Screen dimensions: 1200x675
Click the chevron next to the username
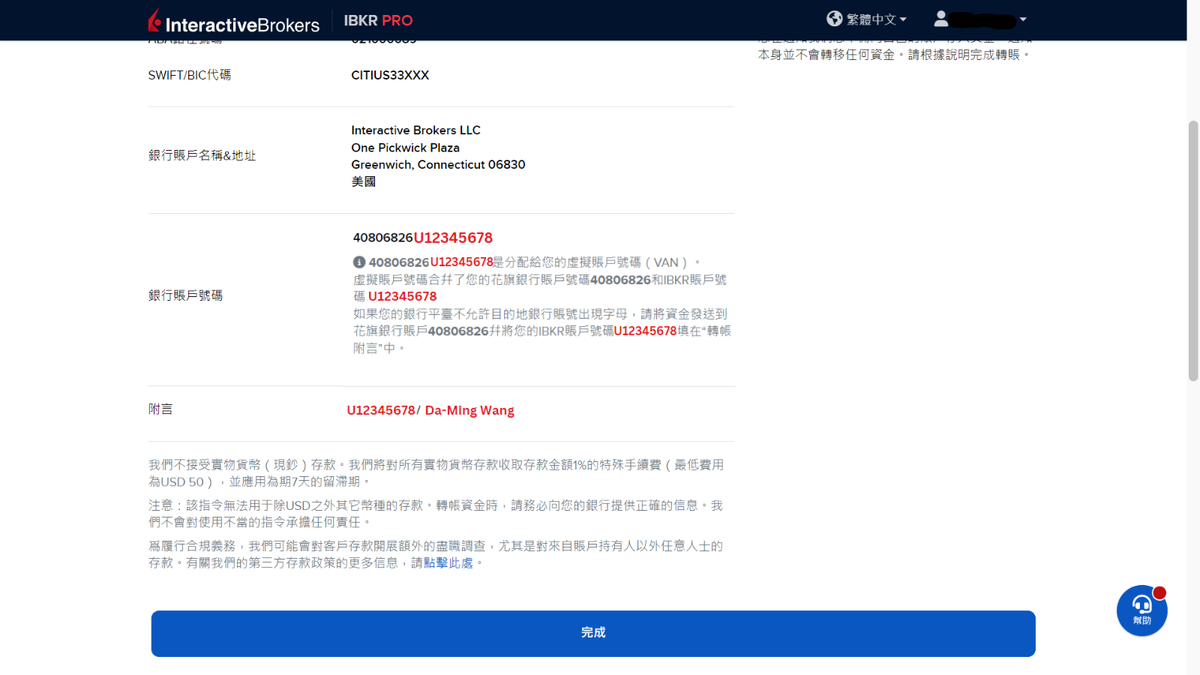tap(1021, 18)
